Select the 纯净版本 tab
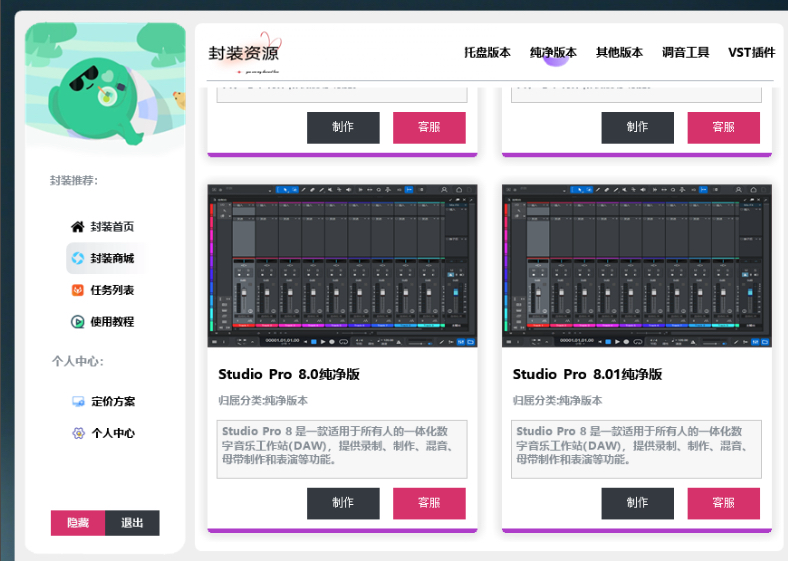Screen dimensions: 788x561 click(x=553, y=53)
